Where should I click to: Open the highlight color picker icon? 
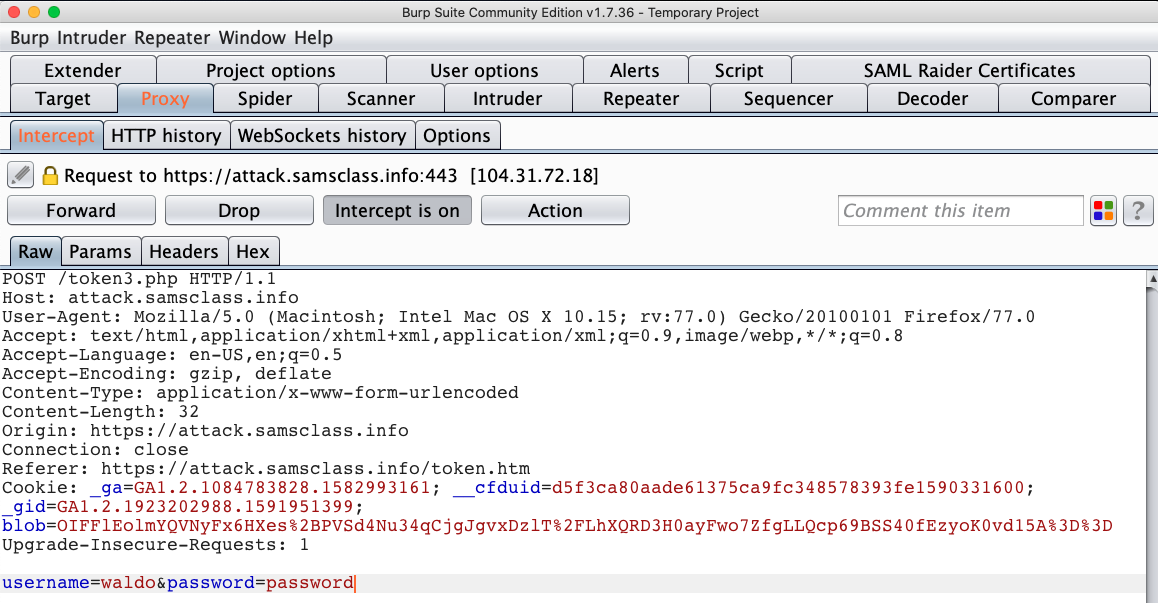[1103, 211]
